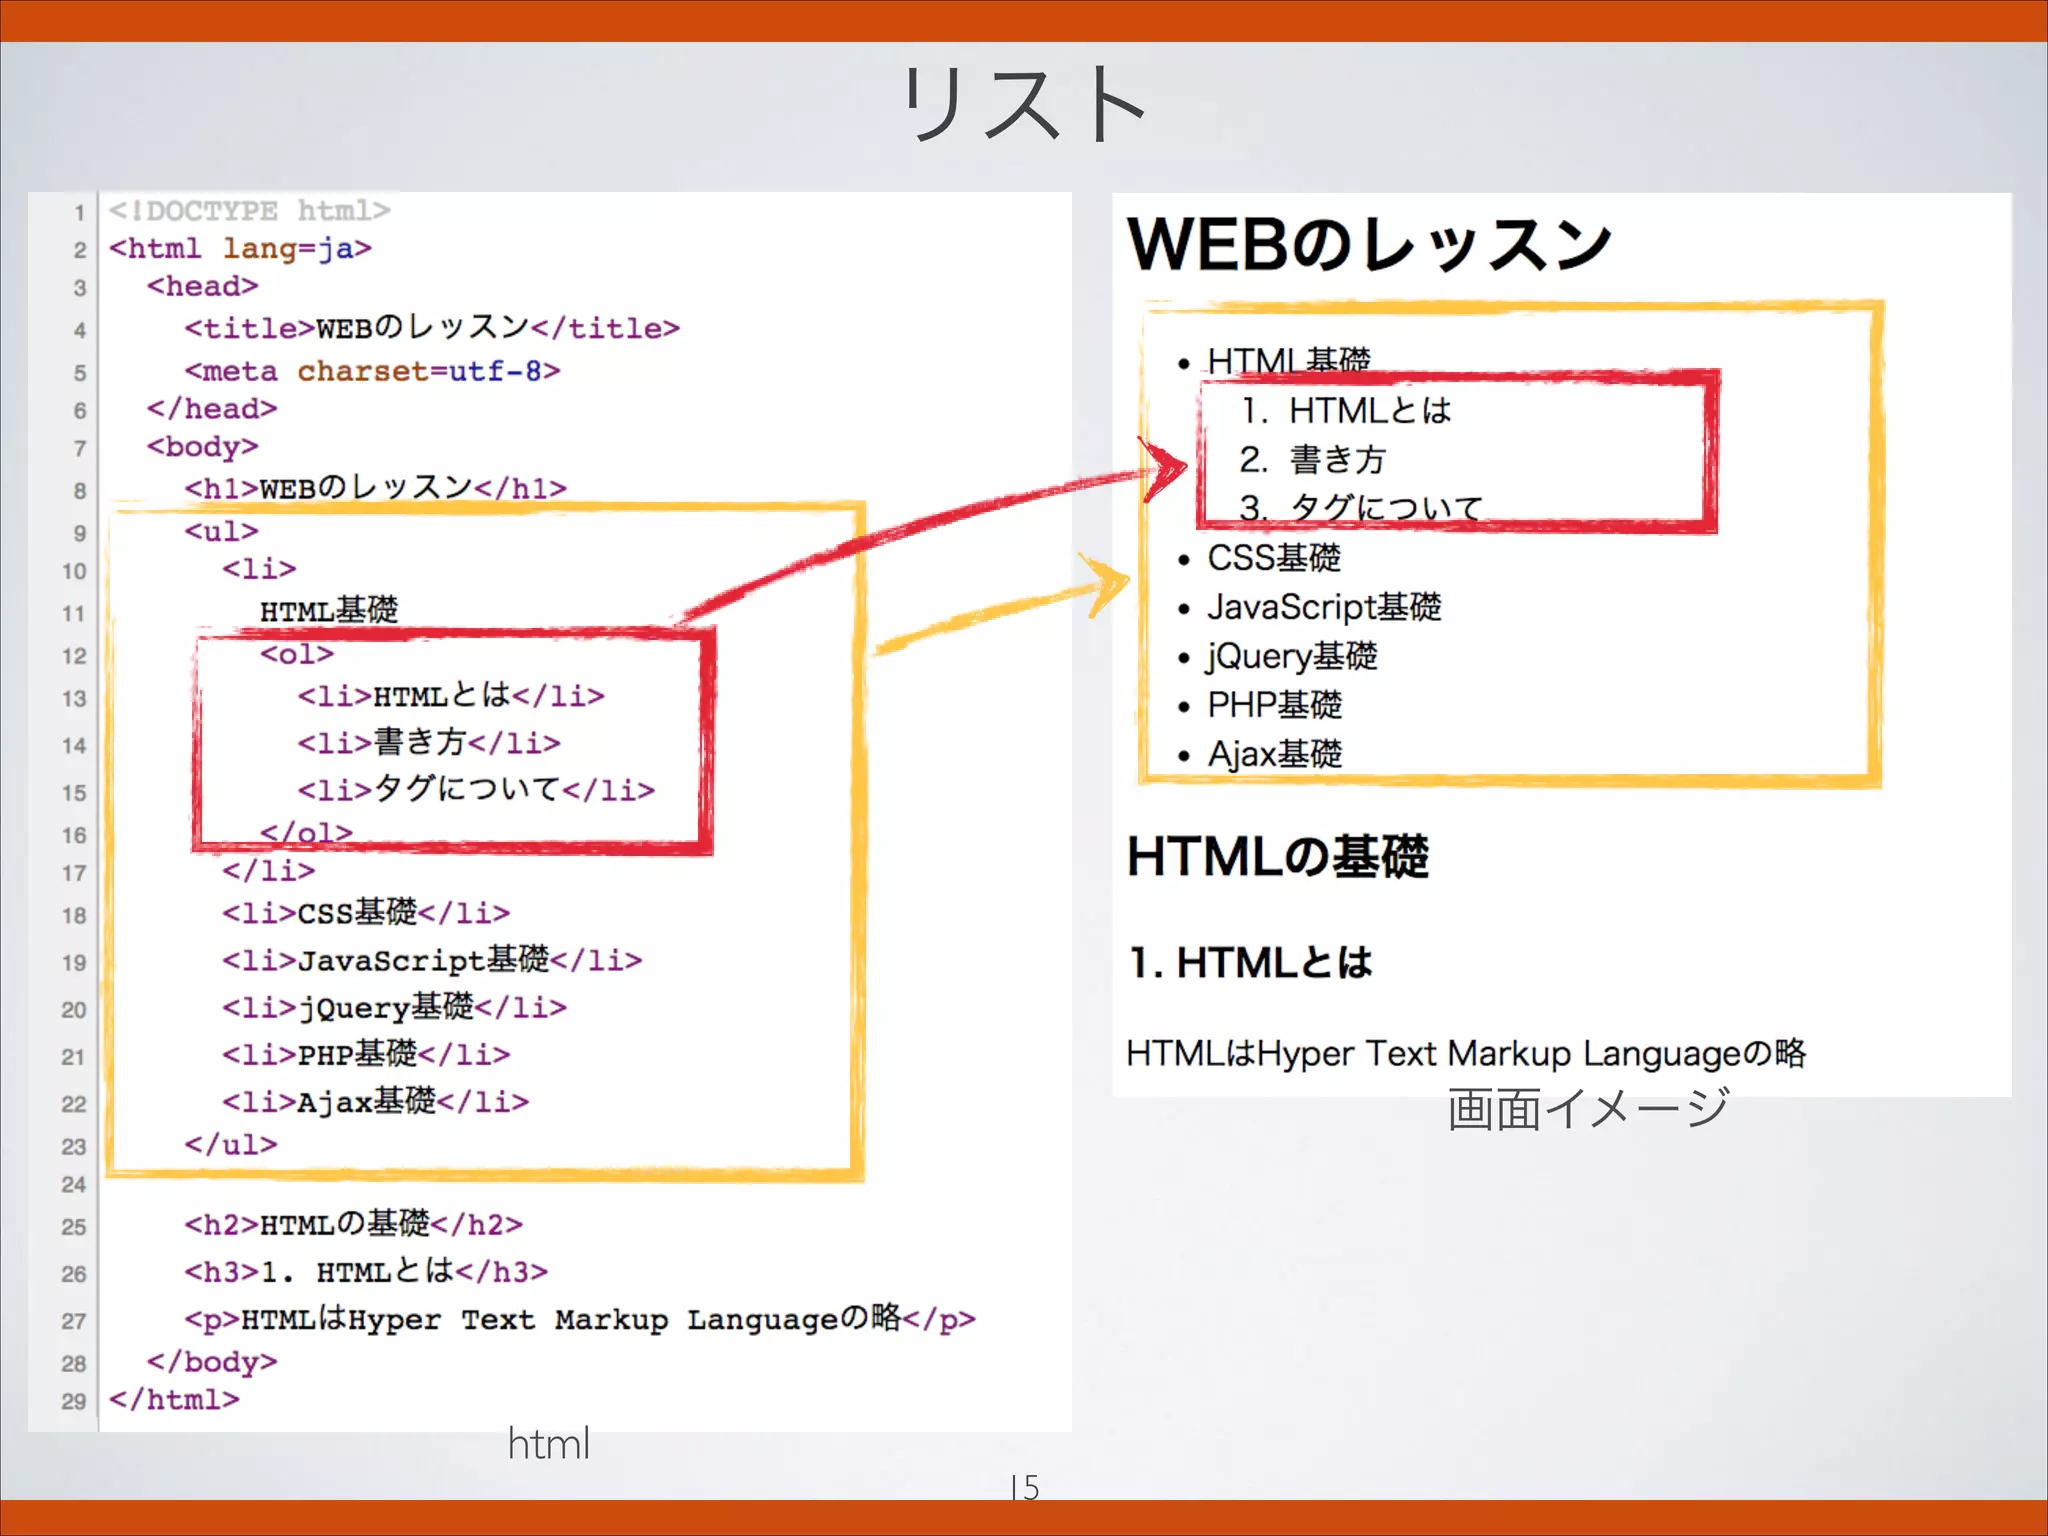Select the 1. HTMLとは subheading in preview
Image resolution: width=2048 pixels, height=1536 pixels.
1250,962
